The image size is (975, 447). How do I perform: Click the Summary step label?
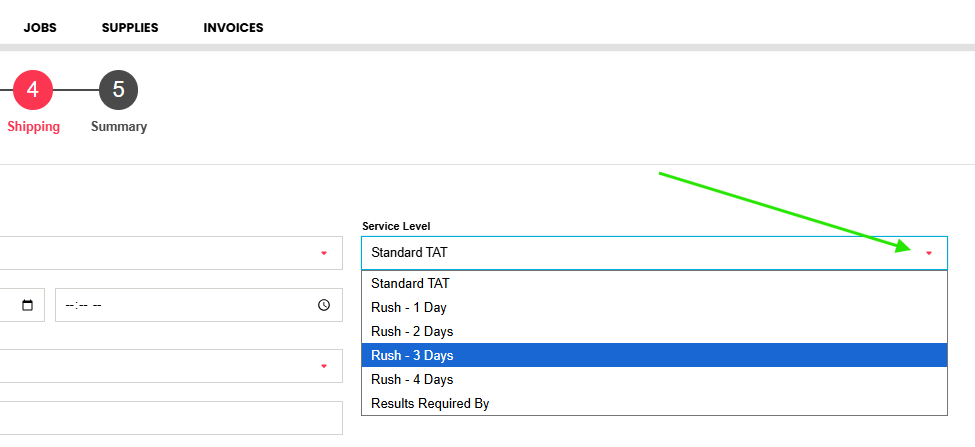point(119,127)
